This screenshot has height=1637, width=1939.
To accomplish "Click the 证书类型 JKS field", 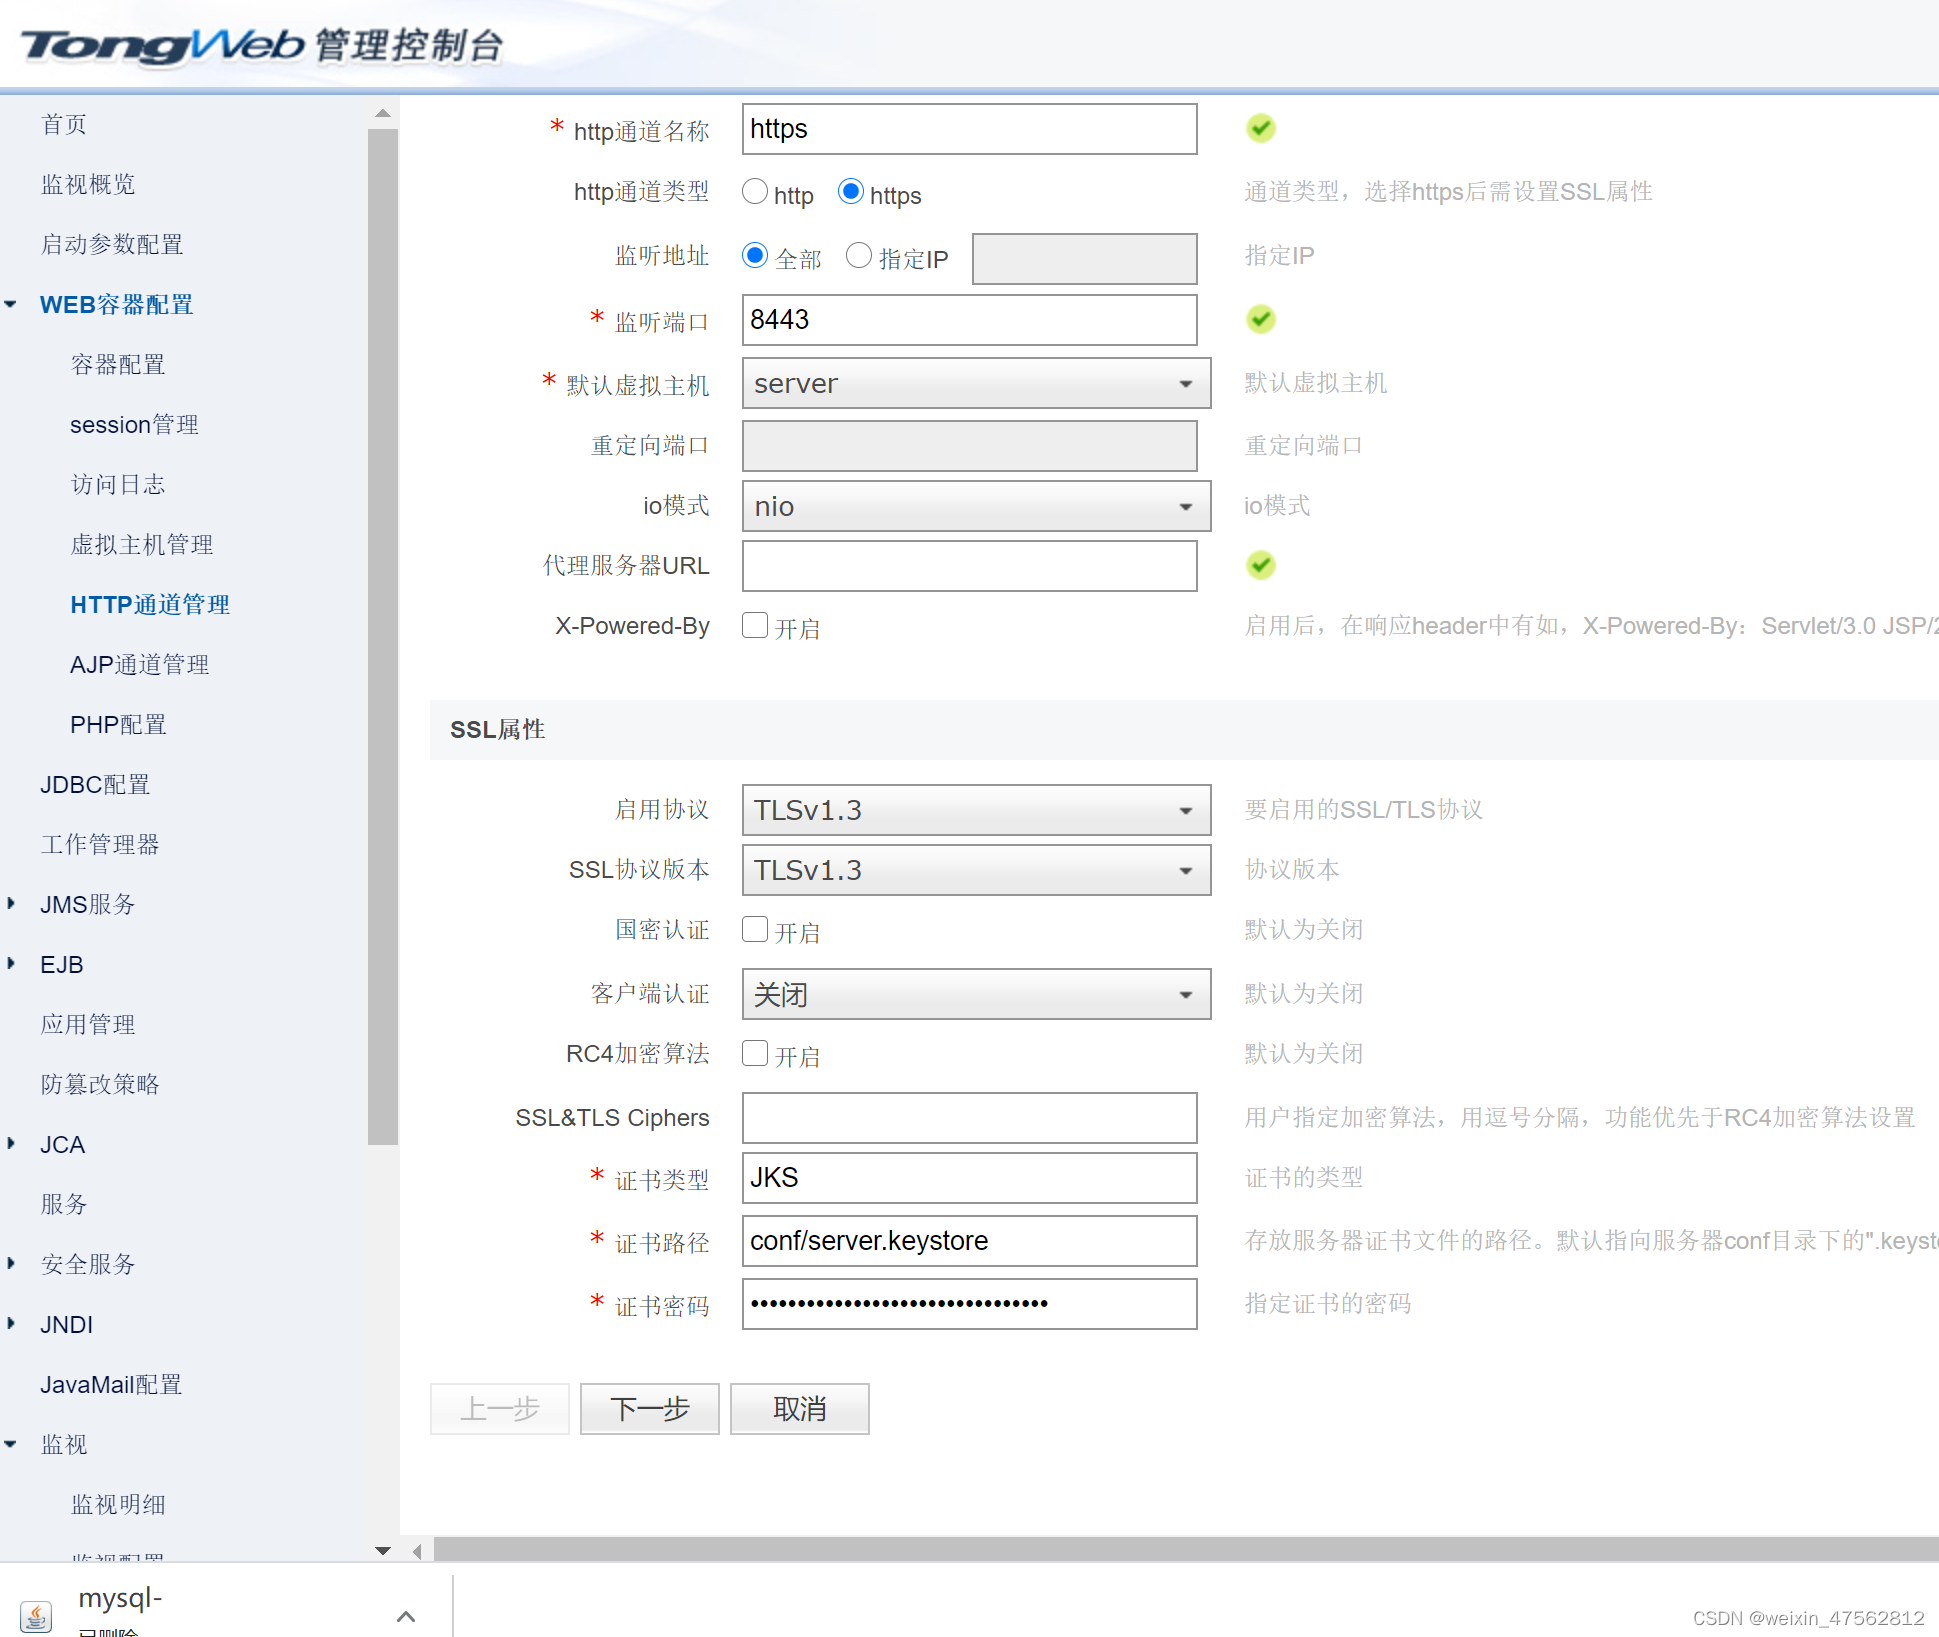I will click(970, 1178).
